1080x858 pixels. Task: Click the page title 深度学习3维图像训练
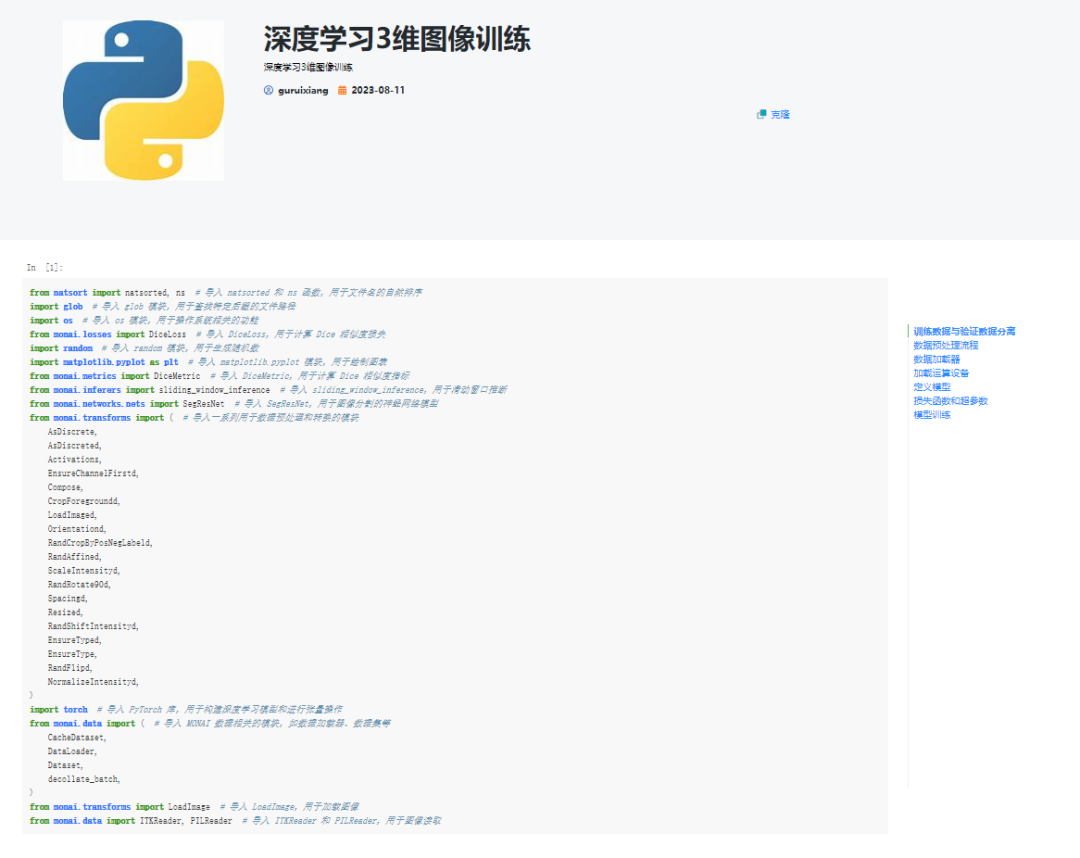point(397,39)
